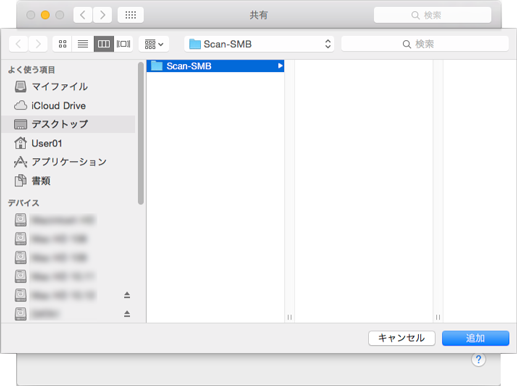Select the Scan-SMB folder in column
The width and height of the screenshot is (517, 386).
pos(215,66)
